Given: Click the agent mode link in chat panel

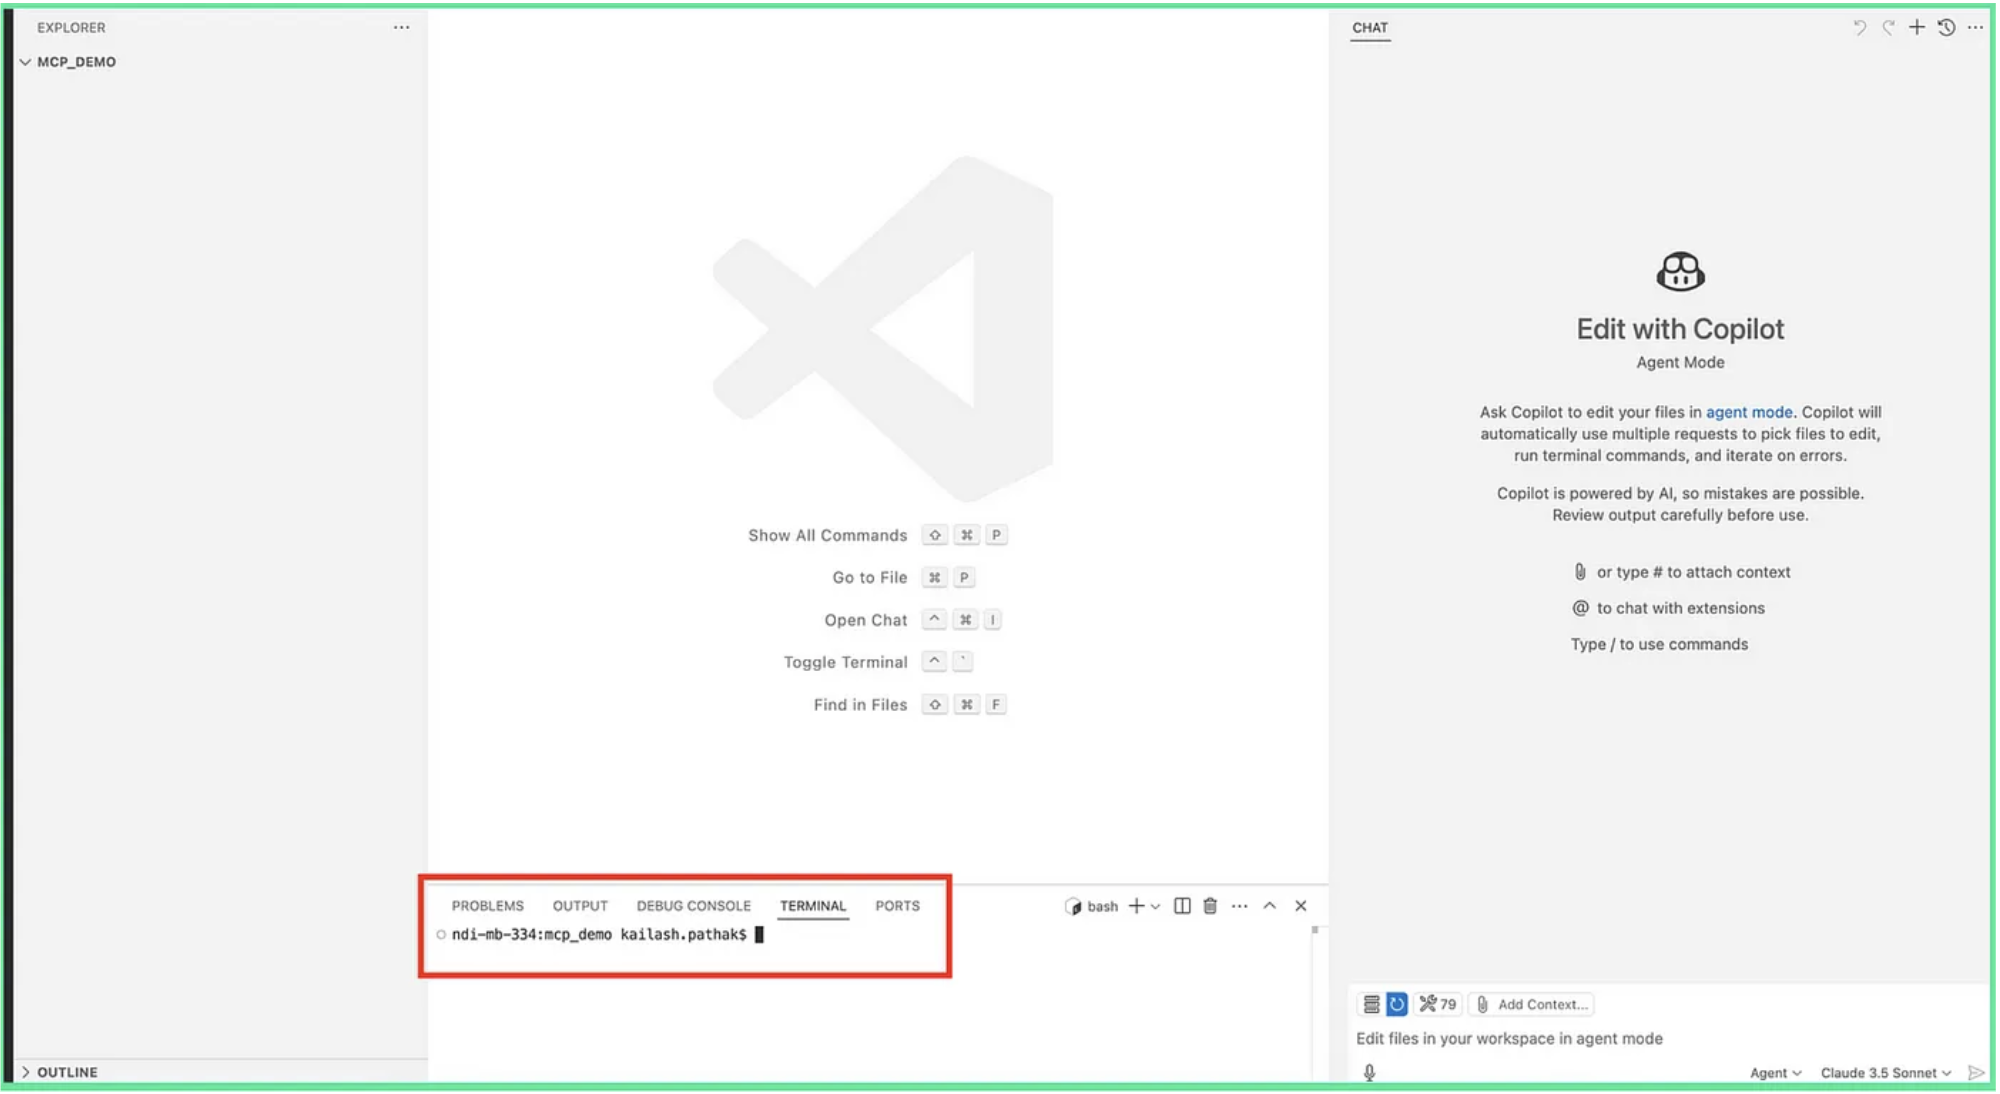Looking at the screenshot, I should (1748, 411).
